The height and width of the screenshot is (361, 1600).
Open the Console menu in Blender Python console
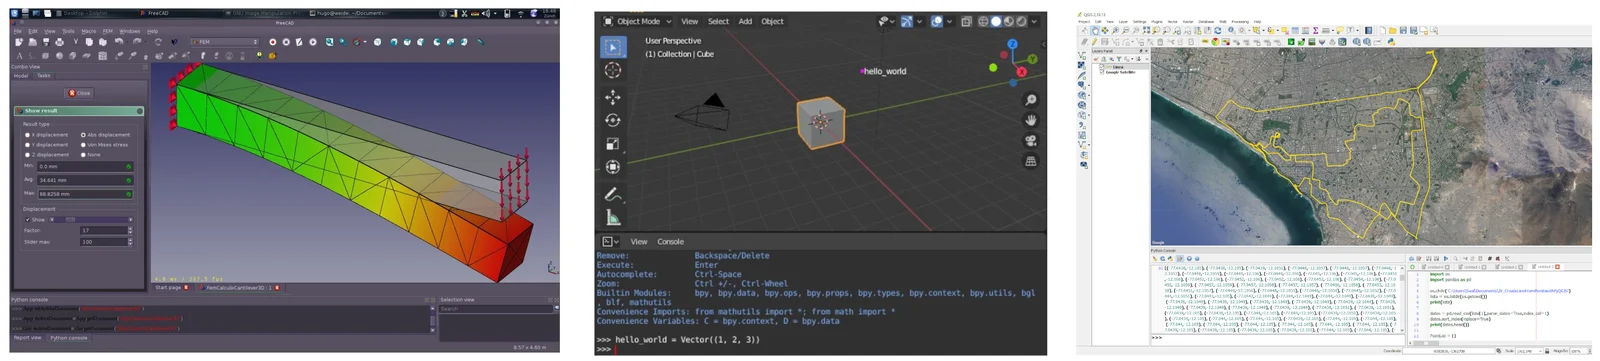click(x=670, y=241)
